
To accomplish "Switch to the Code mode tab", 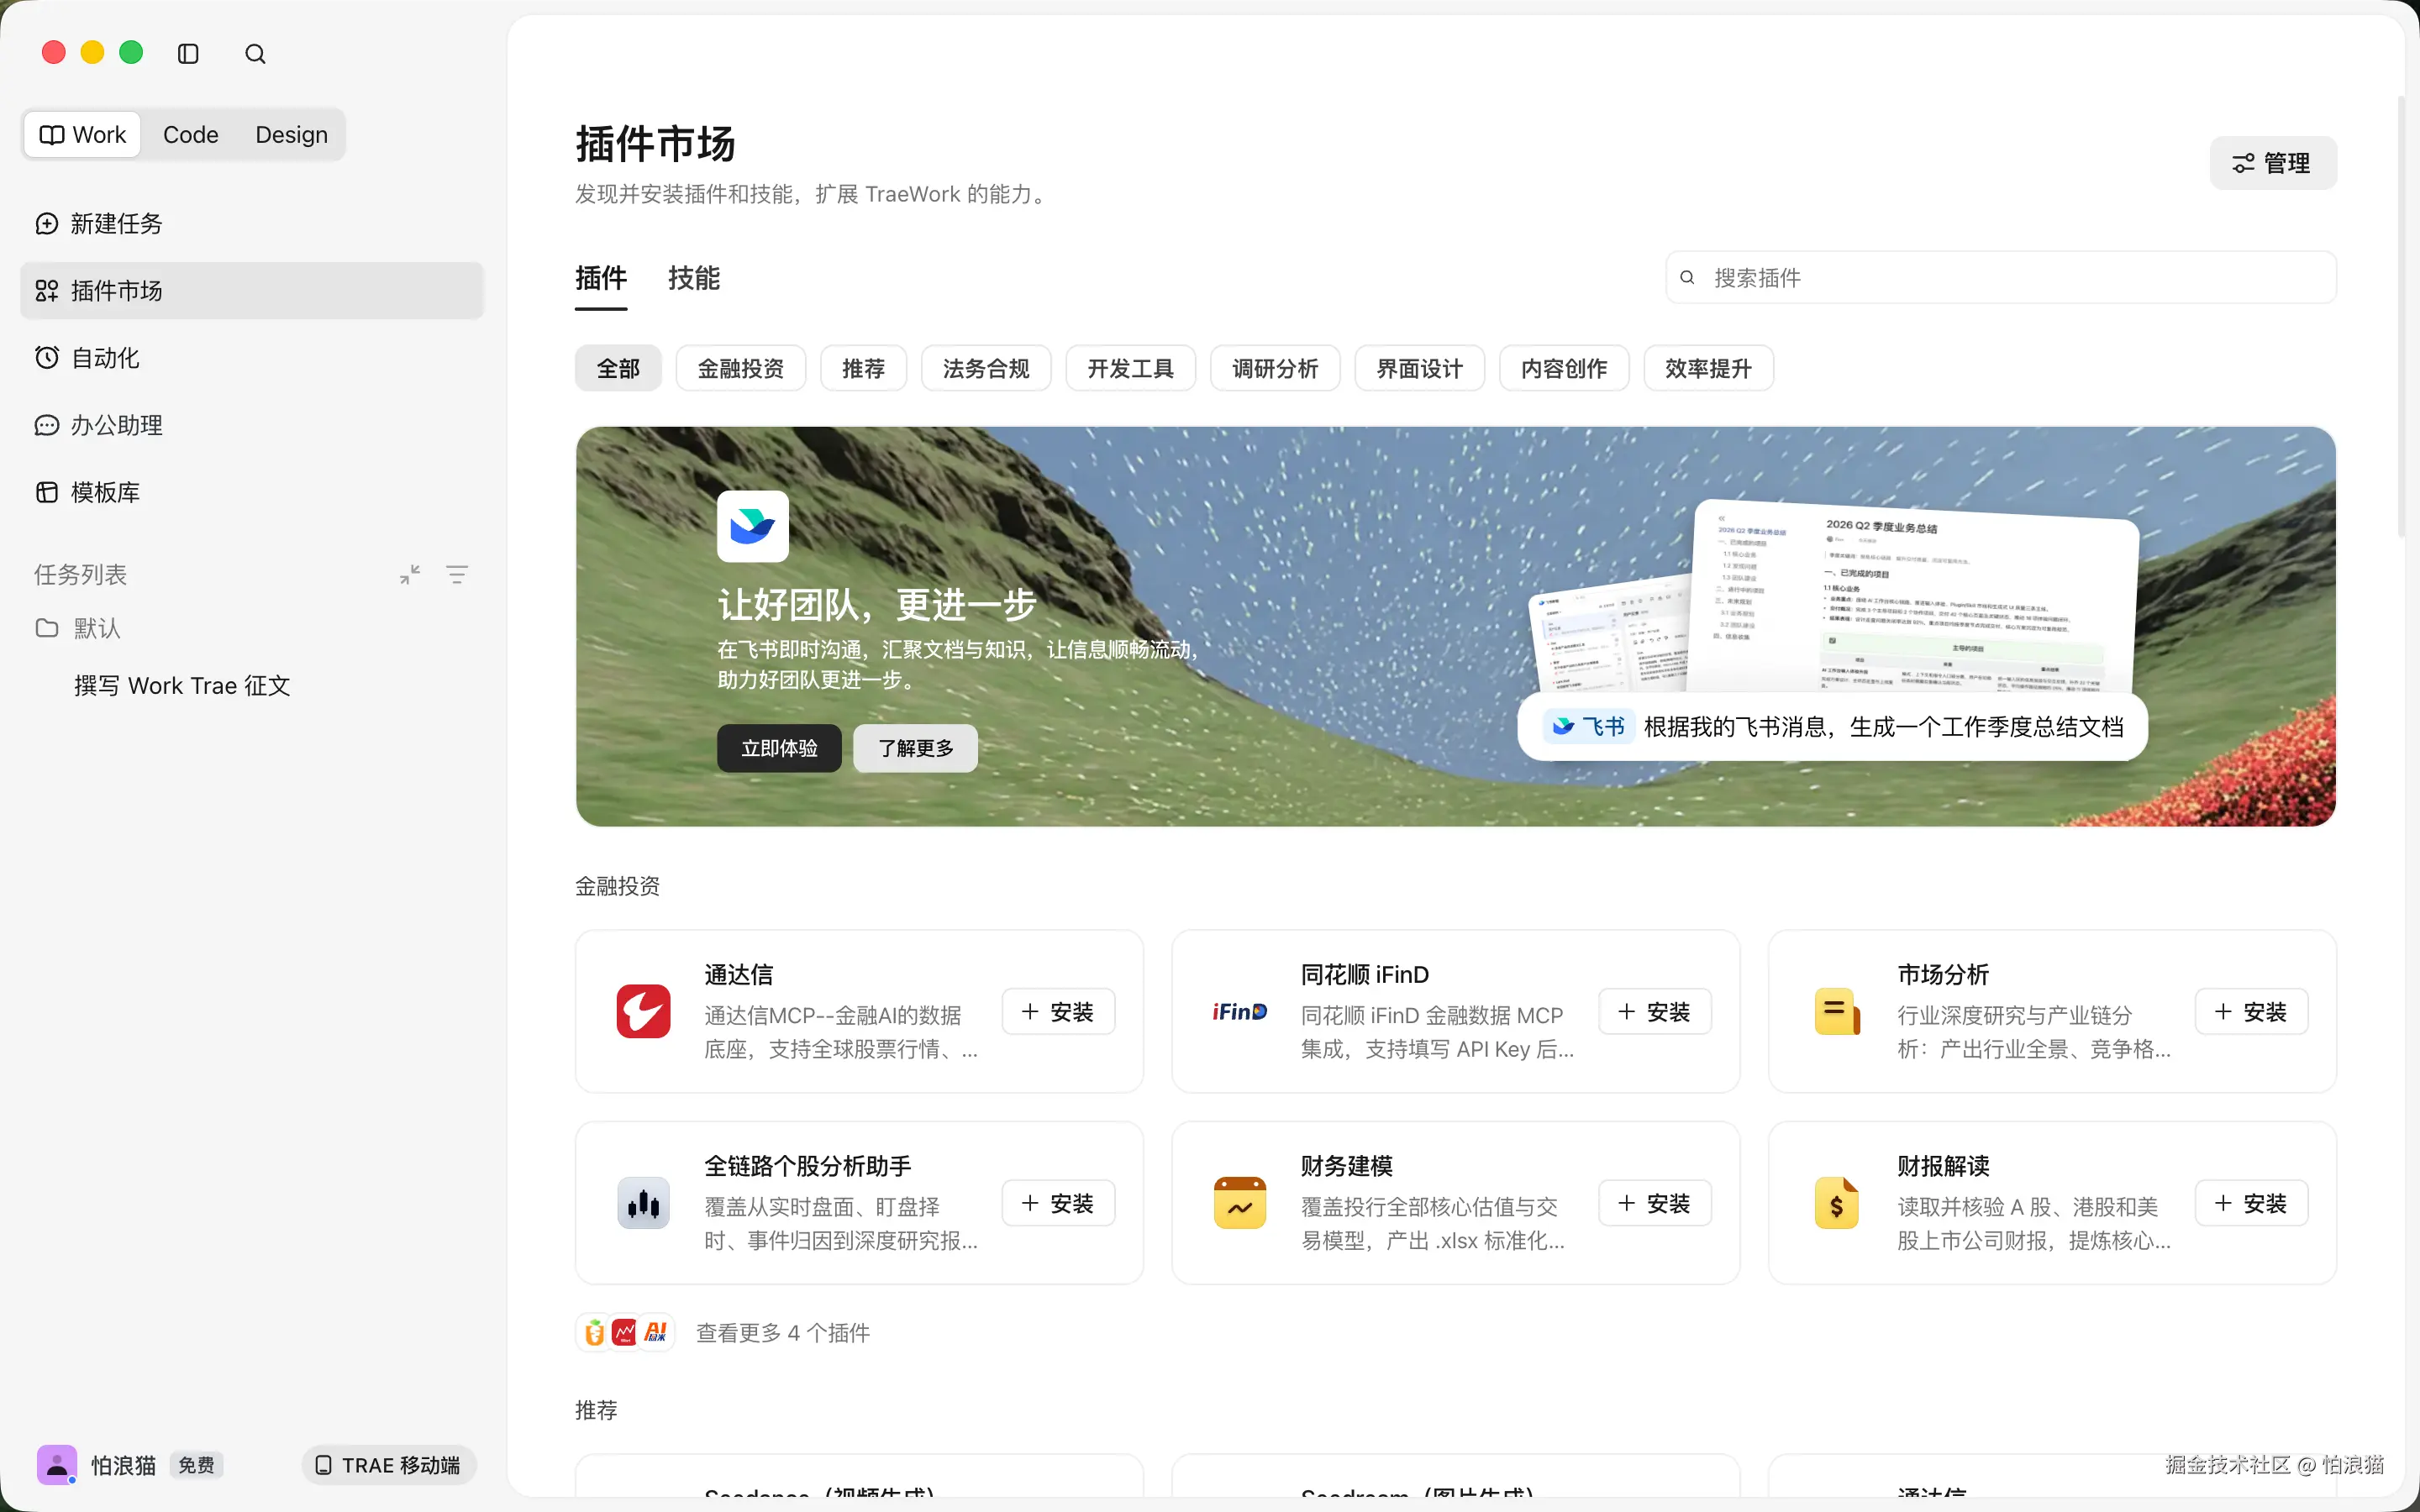I will 190,135.
